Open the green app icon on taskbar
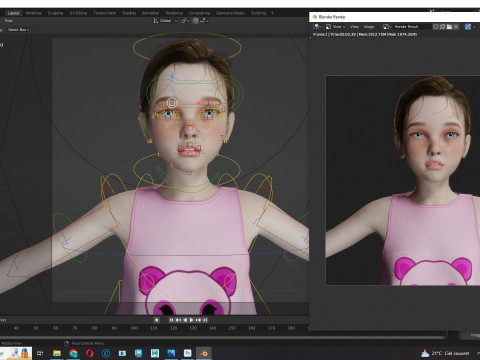 pos(155,353)
